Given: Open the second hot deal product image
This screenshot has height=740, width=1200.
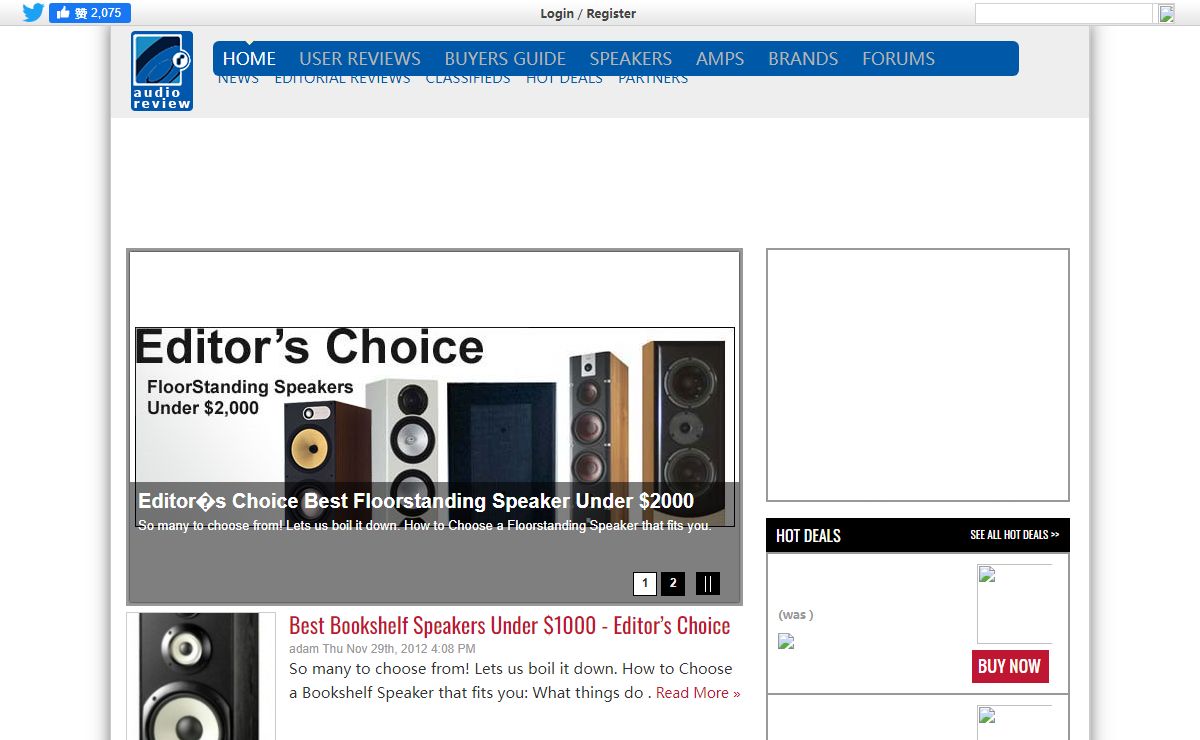Looking at the screenshot, I should click(x=1014, y=722).
